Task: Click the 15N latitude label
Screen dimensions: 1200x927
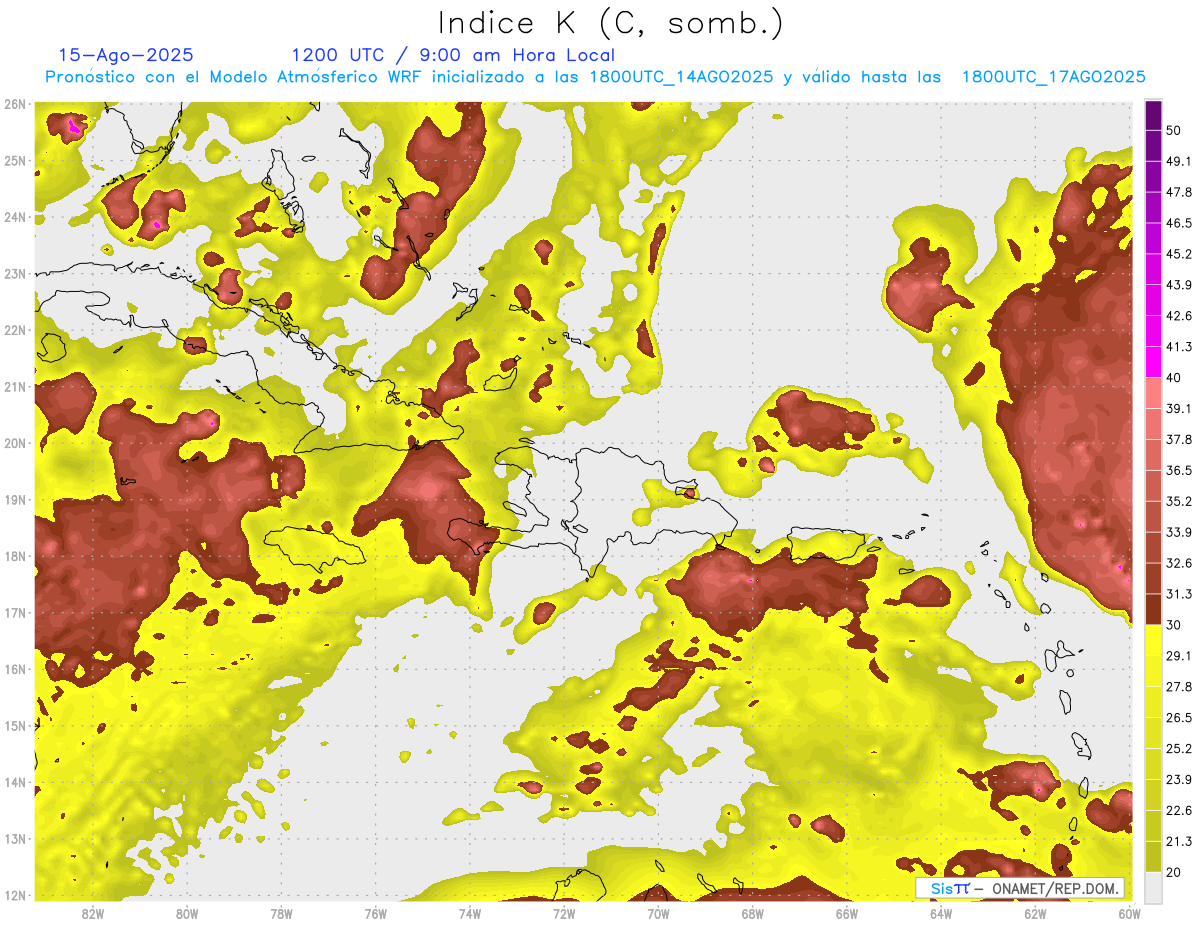Action: click(x=15, y=725)
